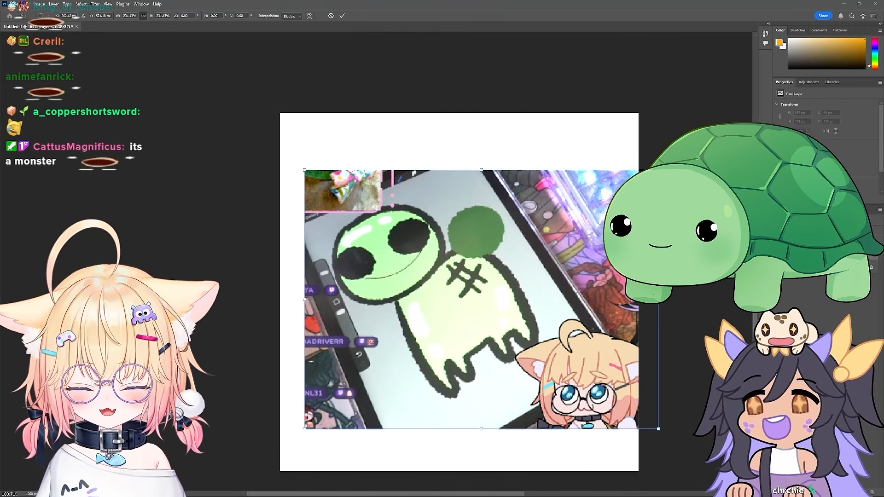Switch to the Swatches tab

pos(797,30)
